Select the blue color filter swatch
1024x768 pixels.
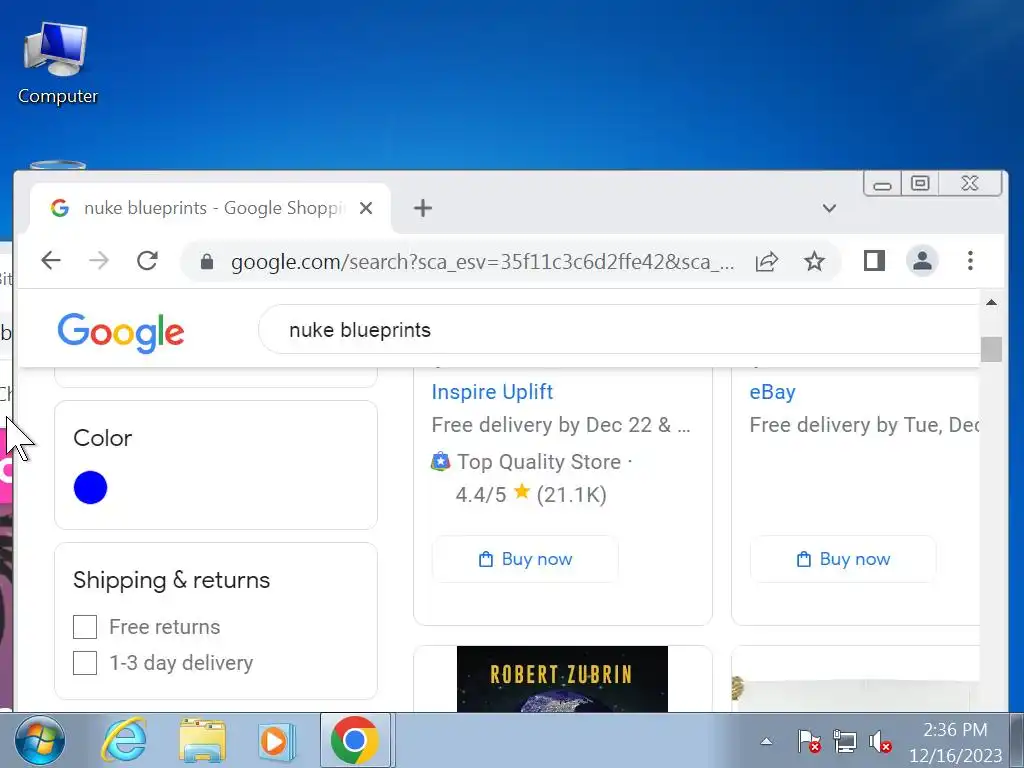click(90, 487)
